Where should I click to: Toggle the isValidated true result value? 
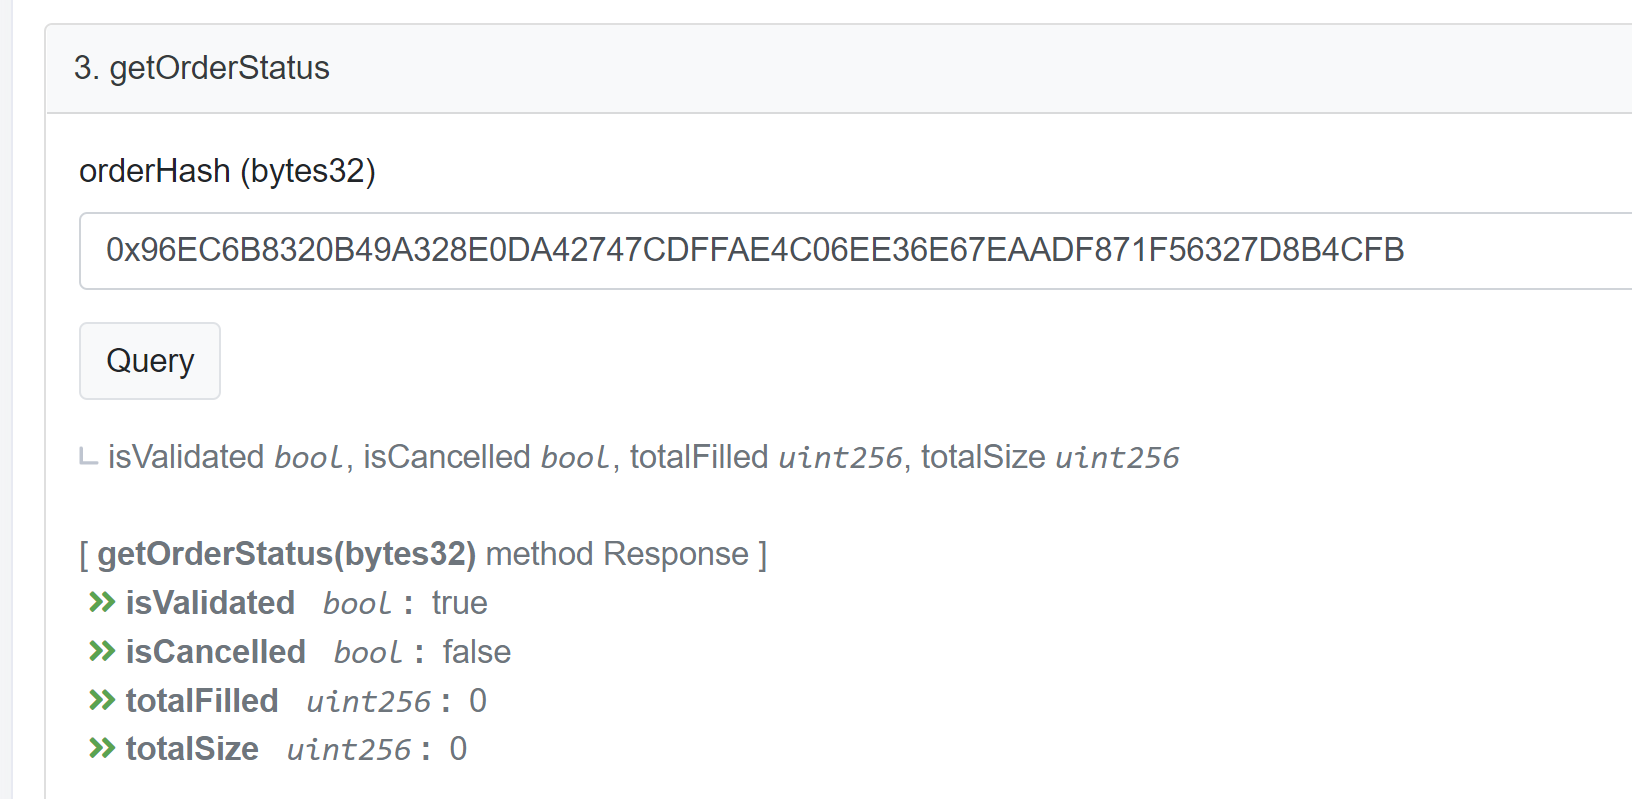459,603
